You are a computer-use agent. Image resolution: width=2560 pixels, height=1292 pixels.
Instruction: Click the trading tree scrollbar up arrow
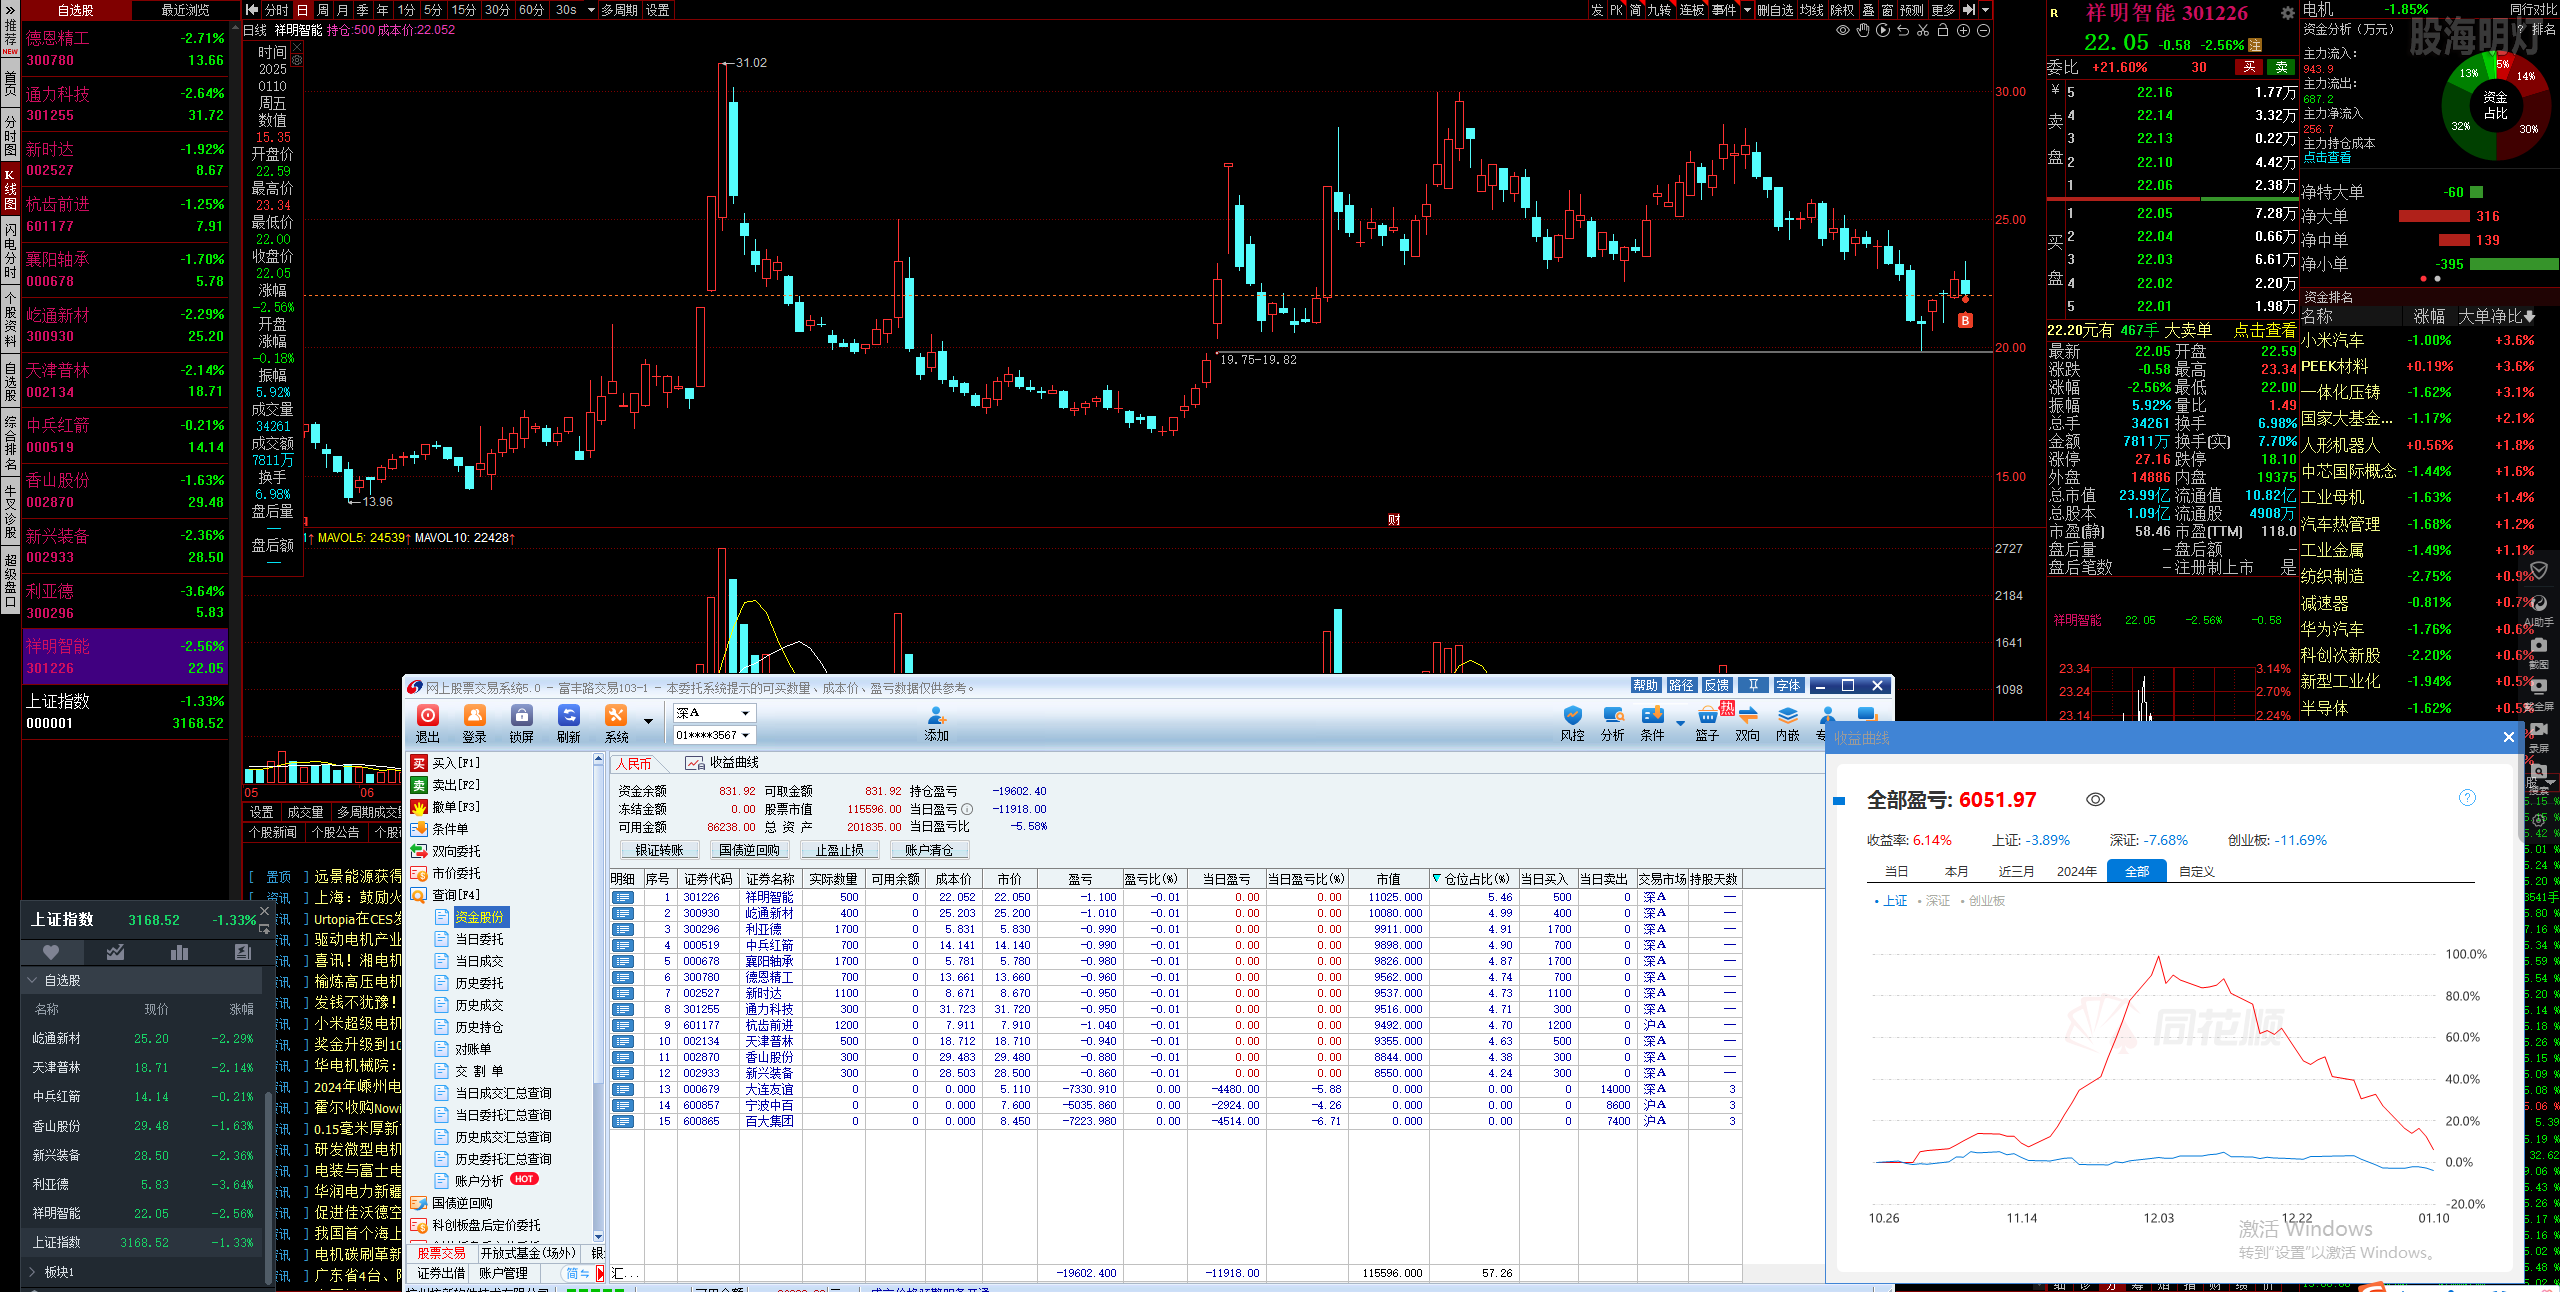tap(598, 760)
